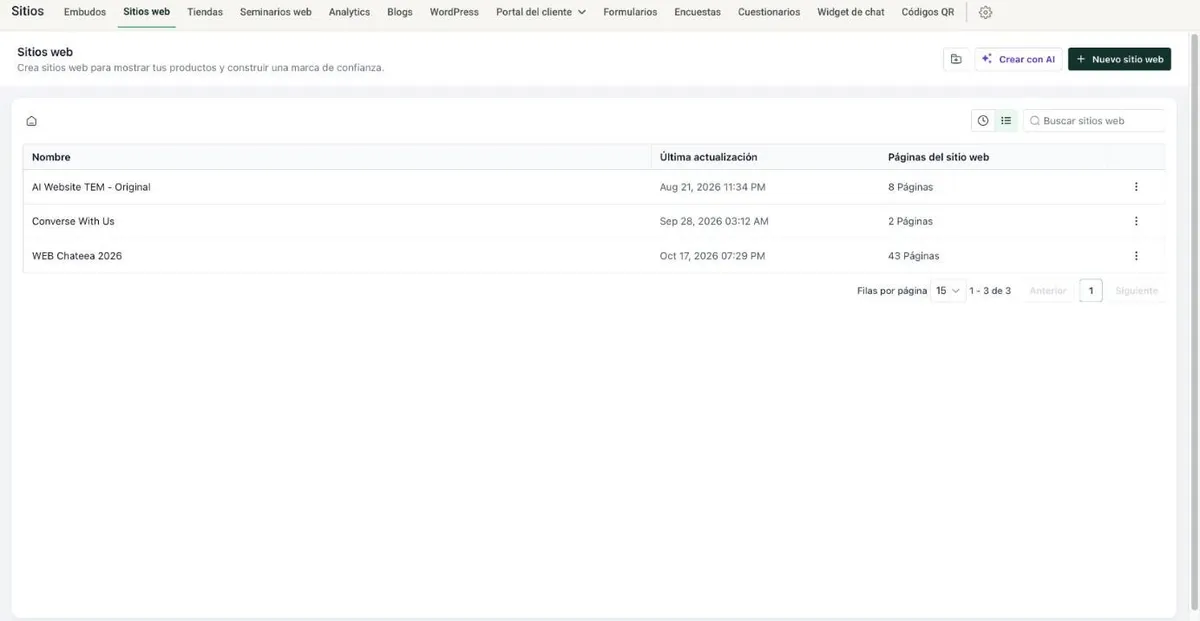Go to the Códigos QR tab
Screen dimensions: 1200x621
coord(928,12)
